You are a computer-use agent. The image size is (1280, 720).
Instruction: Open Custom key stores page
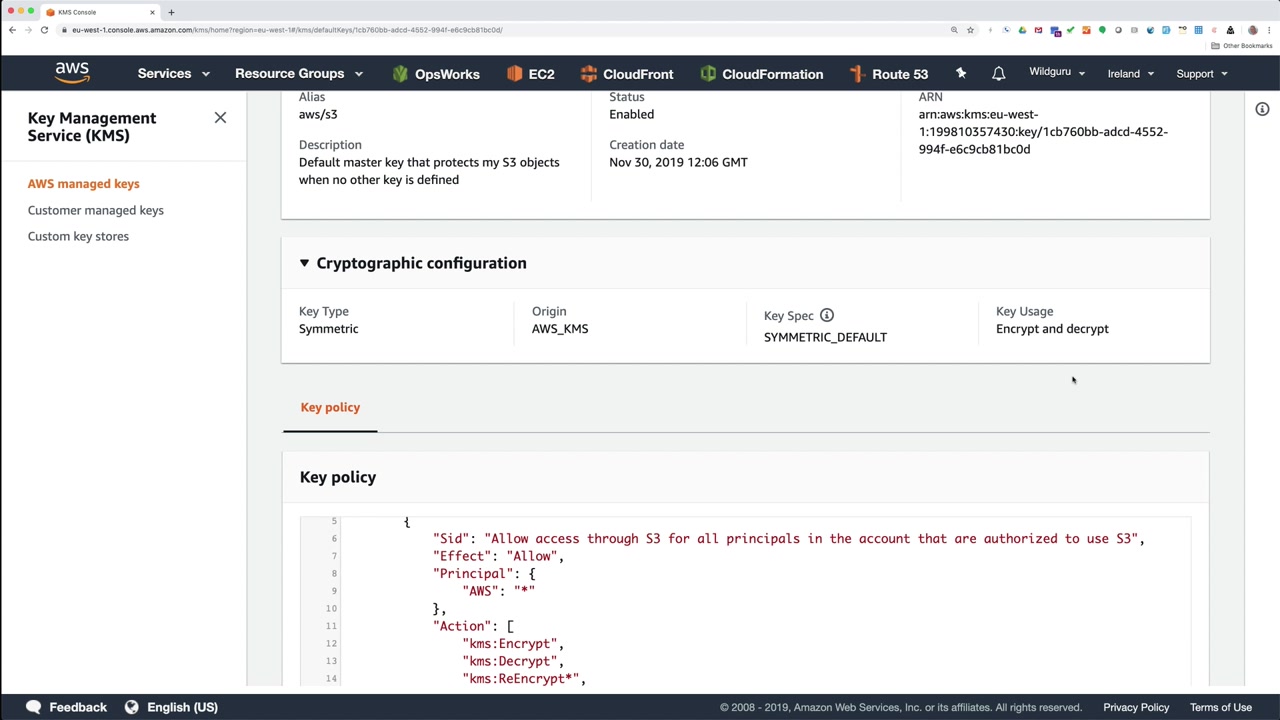click(78, 236)
